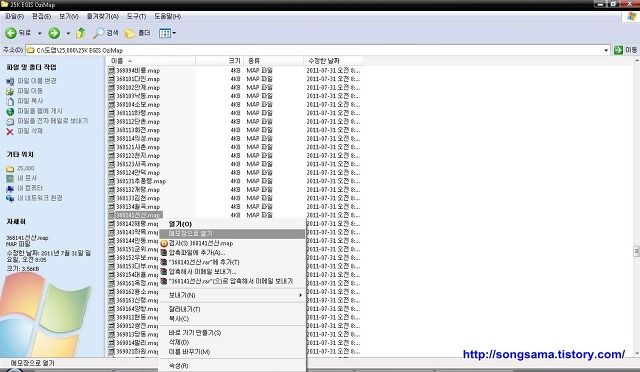Select the 368102안계.map file

coord(138,87)
